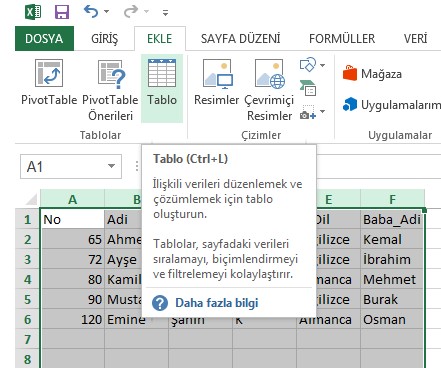Insert pictures with Resimler
Viewport: 441px width, 368px height.
(217, 83)
